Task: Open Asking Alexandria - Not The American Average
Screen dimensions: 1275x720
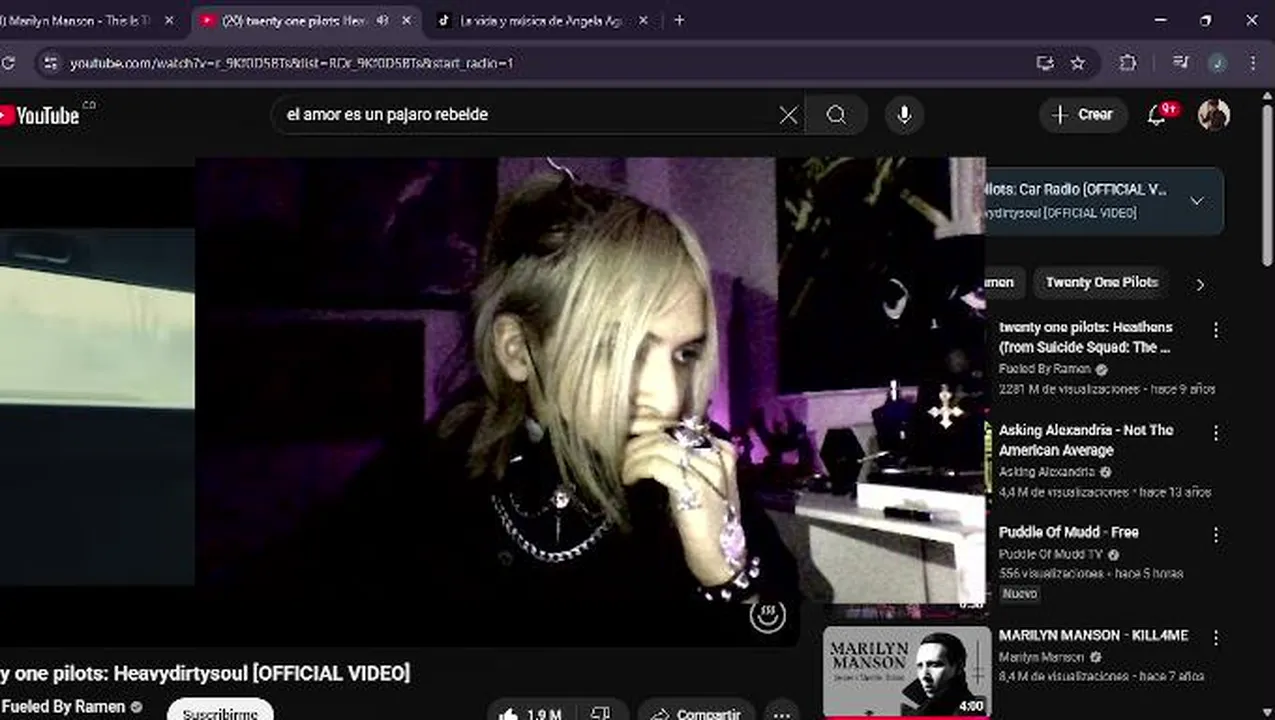Action: 1086,440
